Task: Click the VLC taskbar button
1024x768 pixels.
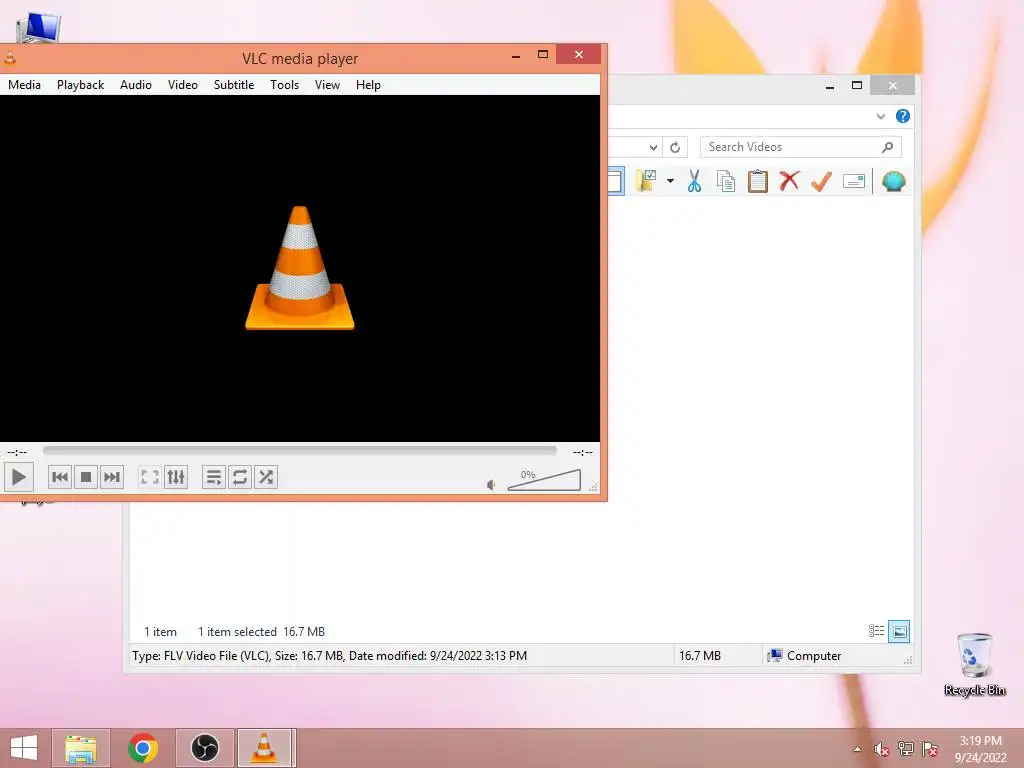Action: coord(264,748)
